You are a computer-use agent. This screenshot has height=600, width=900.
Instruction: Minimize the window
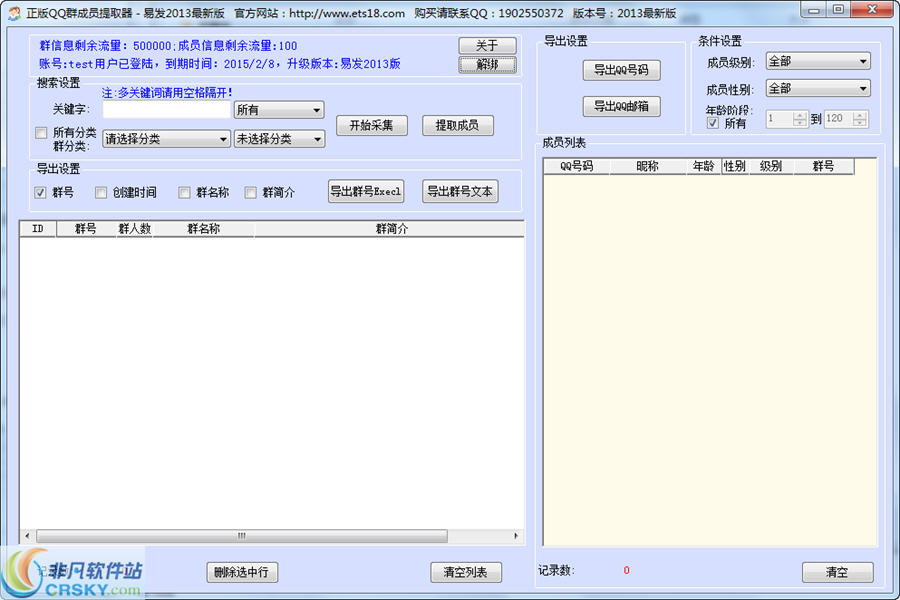coord(813,10)
